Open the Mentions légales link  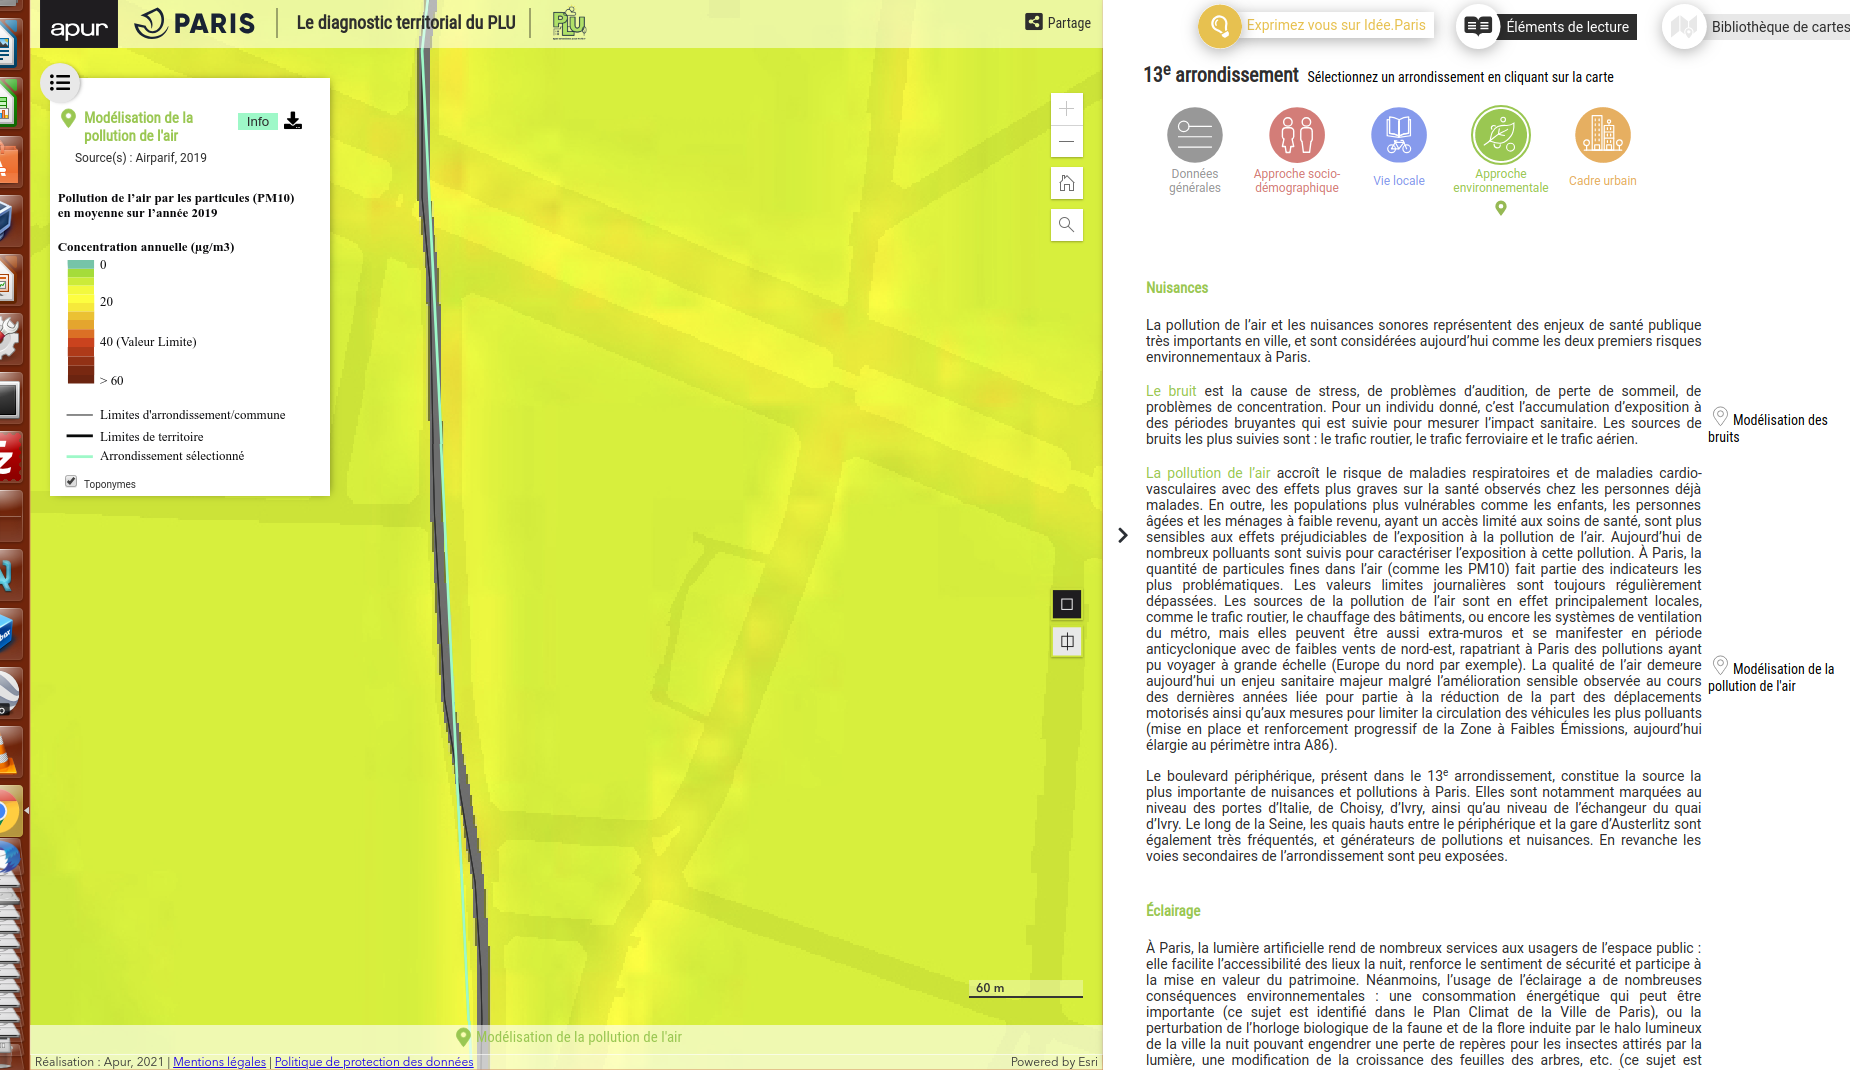pyautogui.click(x=219, y=1062)
